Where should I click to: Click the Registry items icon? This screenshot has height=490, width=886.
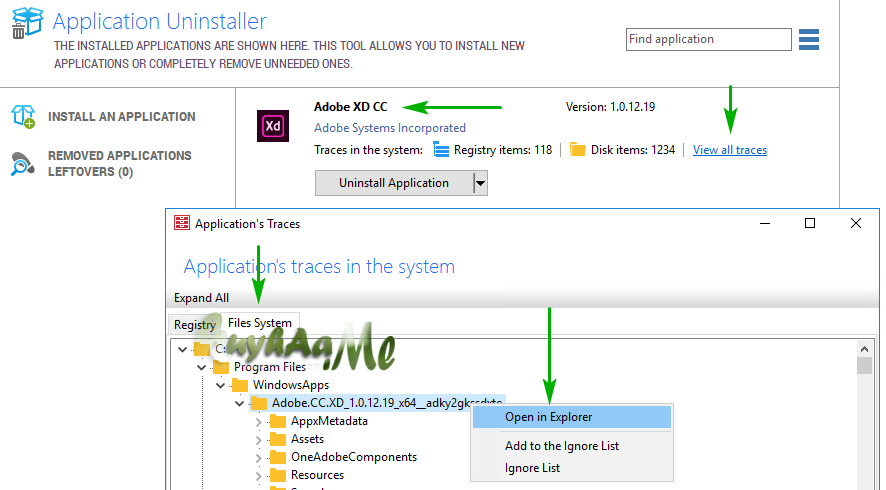point(441,150)
